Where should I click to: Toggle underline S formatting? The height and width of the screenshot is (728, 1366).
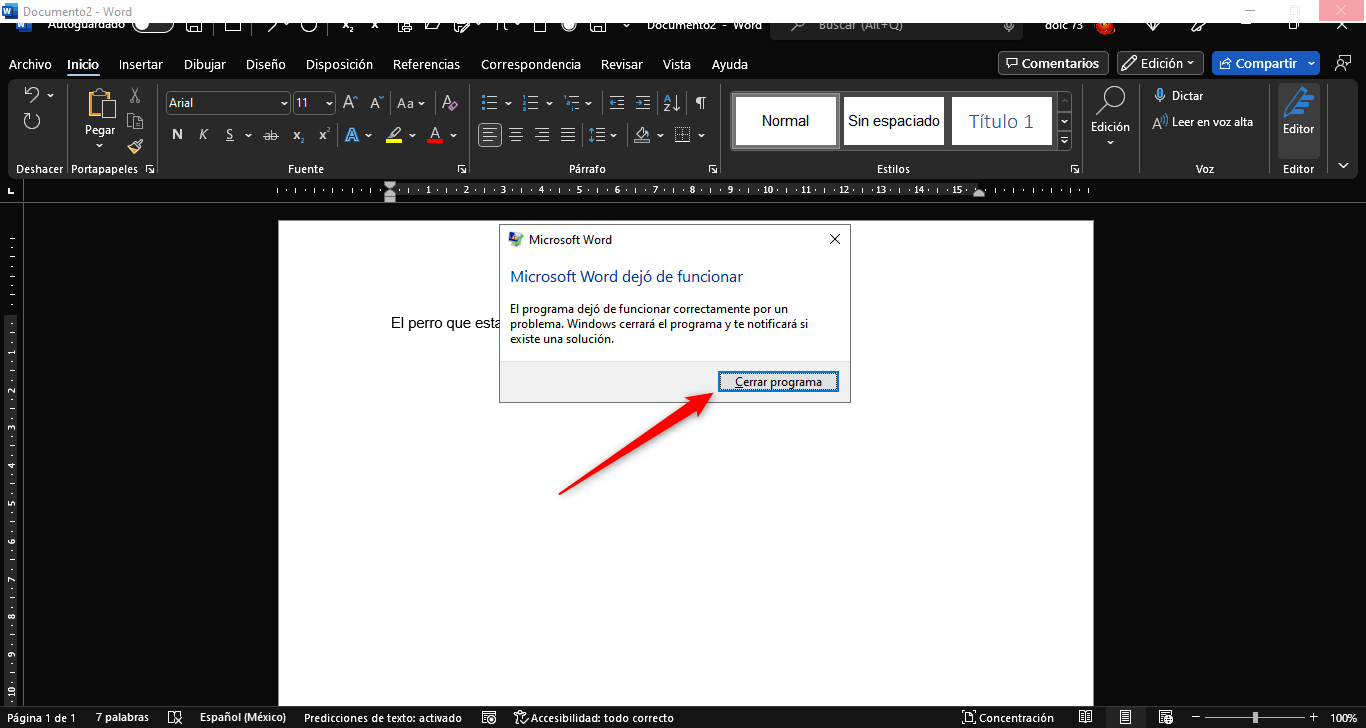[229, 135]
